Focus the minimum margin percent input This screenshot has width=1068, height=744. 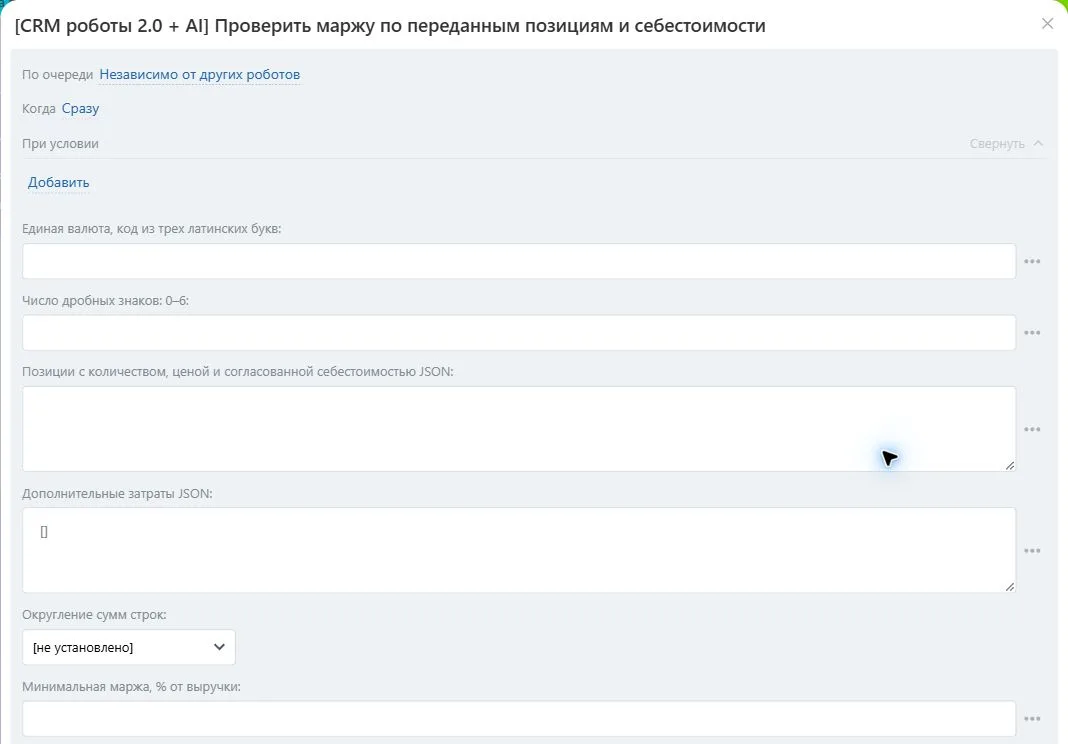pyautogui.click(x=519, y=719)
